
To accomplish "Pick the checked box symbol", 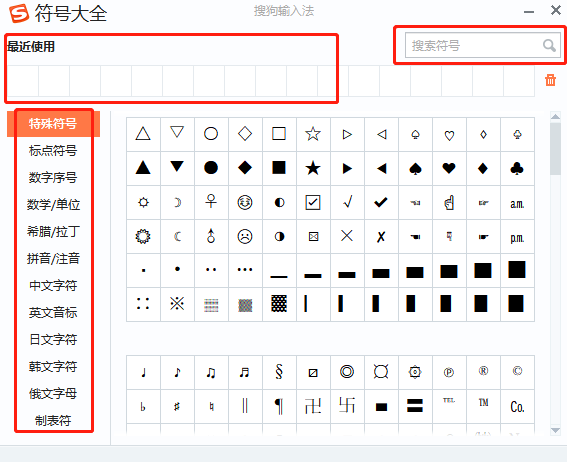I will (313, 202).
